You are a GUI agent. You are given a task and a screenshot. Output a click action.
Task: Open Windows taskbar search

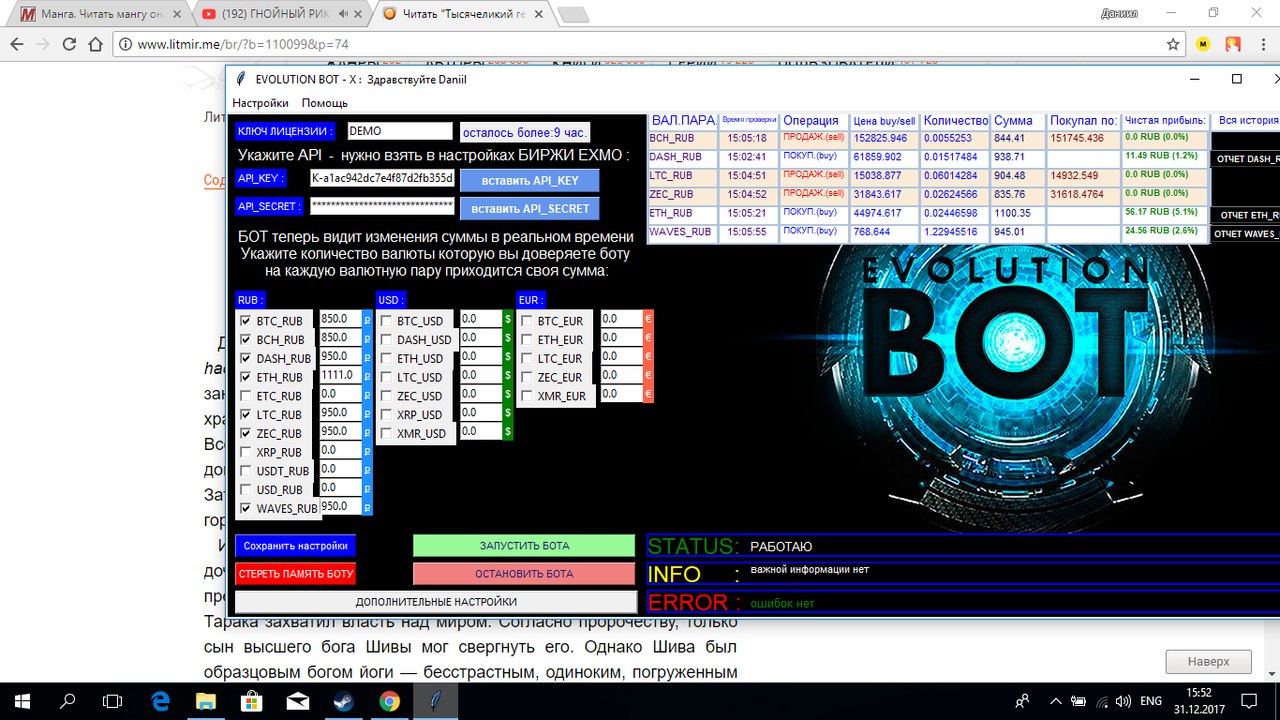(x=68, y=701)
